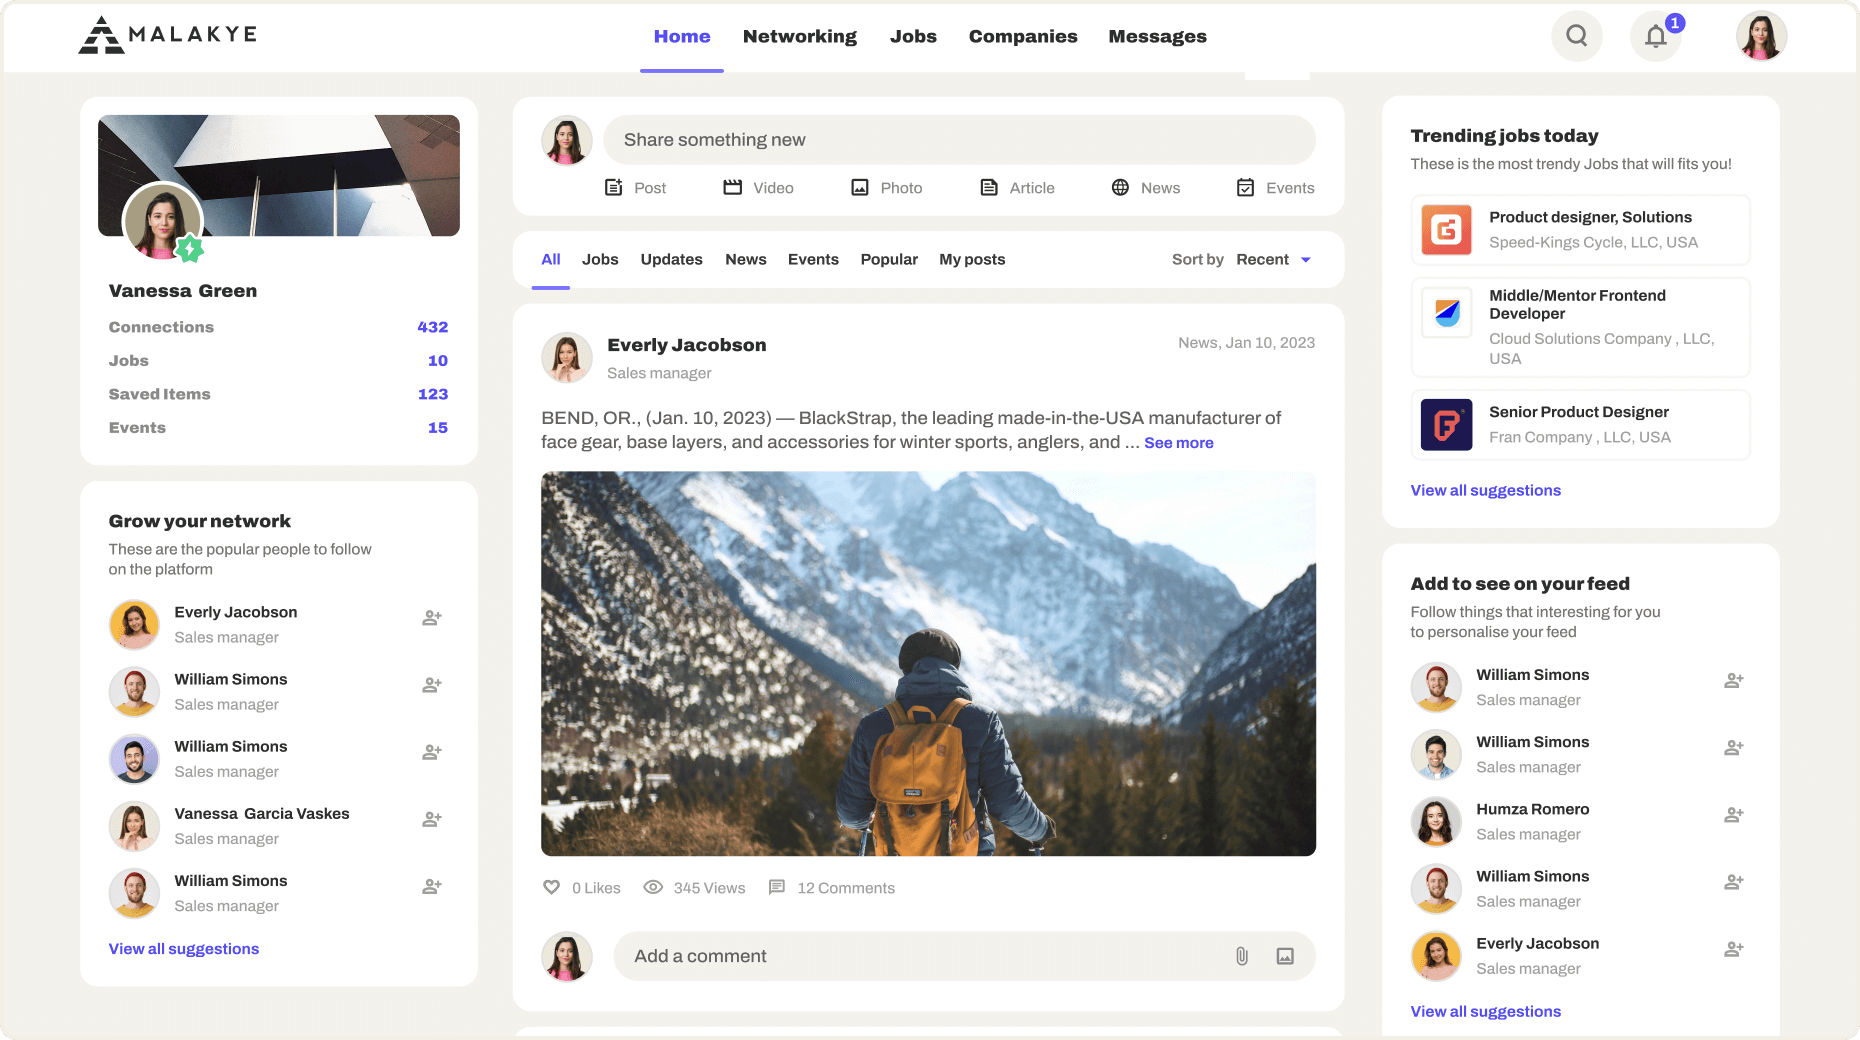
Task: Click the image icon in comment box
Action: point(1285,956)
